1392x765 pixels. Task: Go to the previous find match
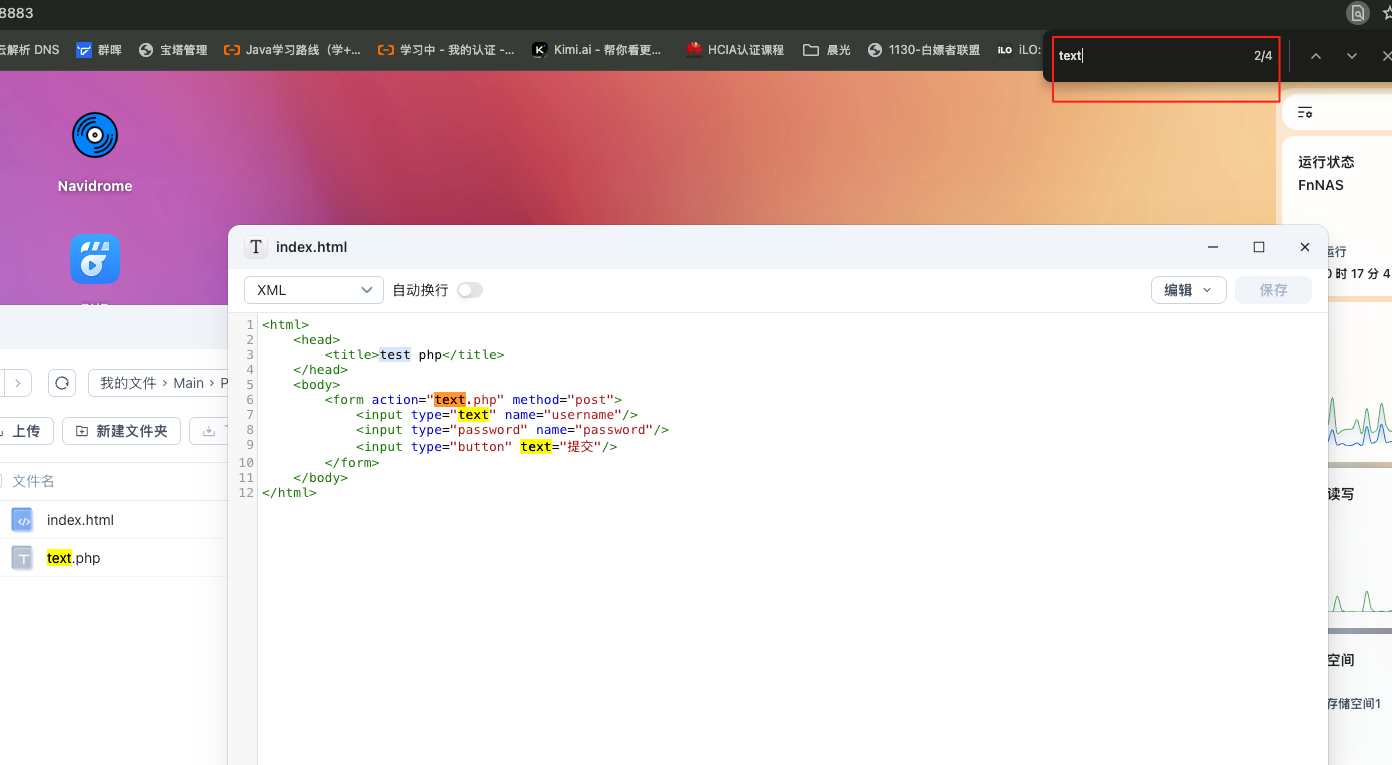click(1316, 56)
